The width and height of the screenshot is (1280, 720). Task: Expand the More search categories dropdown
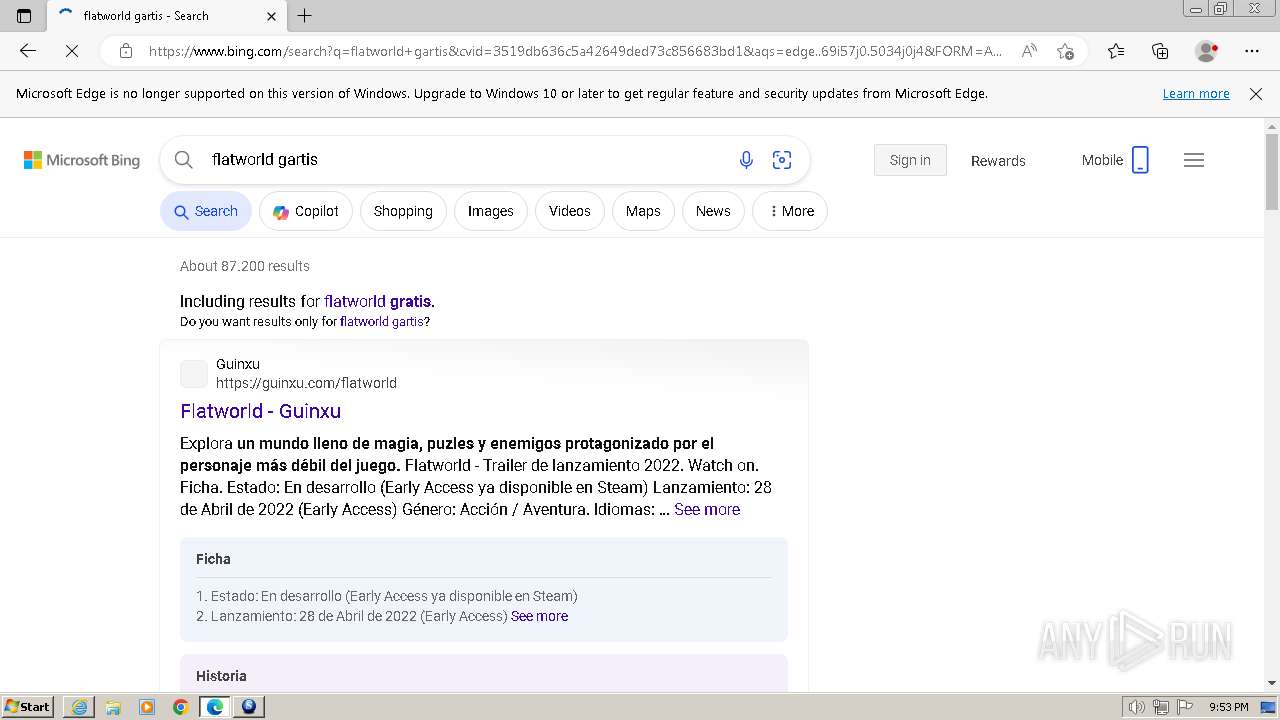(790, 211)
